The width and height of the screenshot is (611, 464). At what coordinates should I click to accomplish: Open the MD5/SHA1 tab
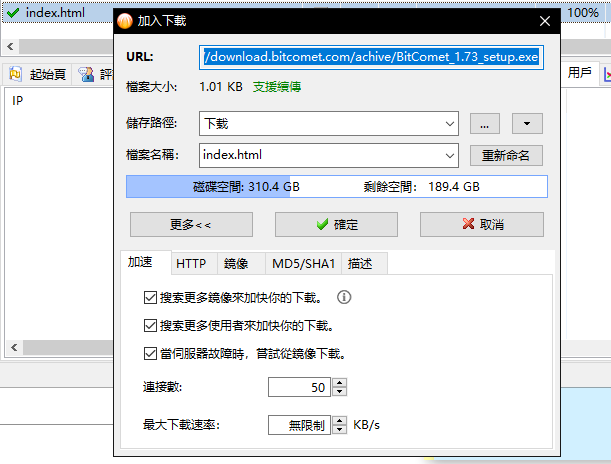pos(302,264)
